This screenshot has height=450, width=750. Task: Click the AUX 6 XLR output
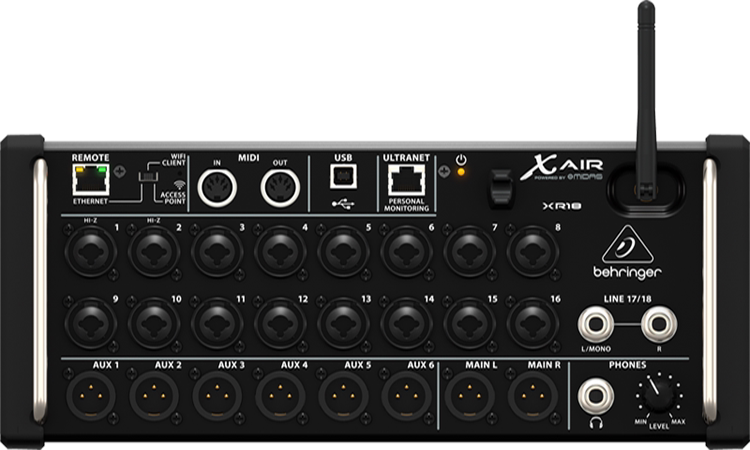pyautogui.click(x=407, y=396)
